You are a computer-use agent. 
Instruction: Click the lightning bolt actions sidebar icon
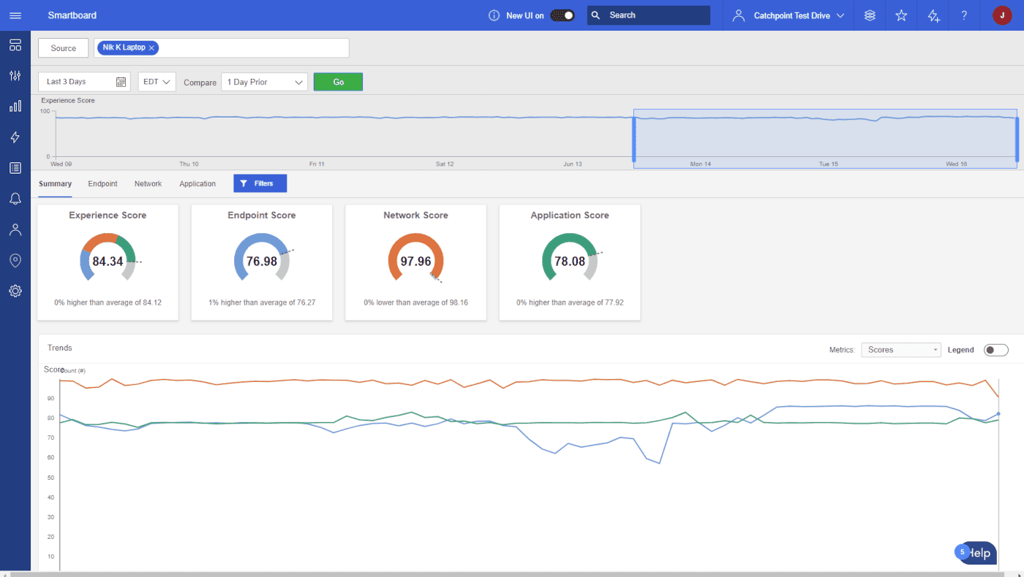coord(13,136)
